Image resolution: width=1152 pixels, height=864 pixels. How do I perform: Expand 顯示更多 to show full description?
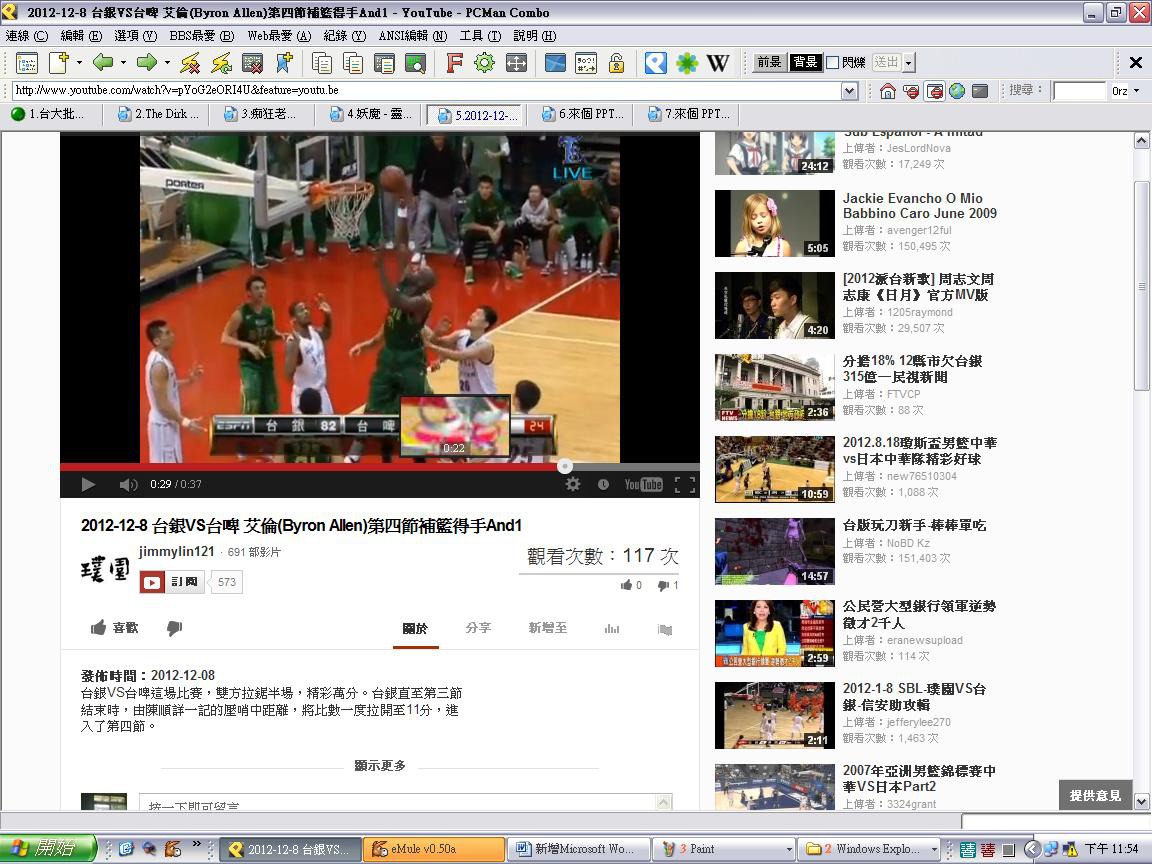(380, 766)
